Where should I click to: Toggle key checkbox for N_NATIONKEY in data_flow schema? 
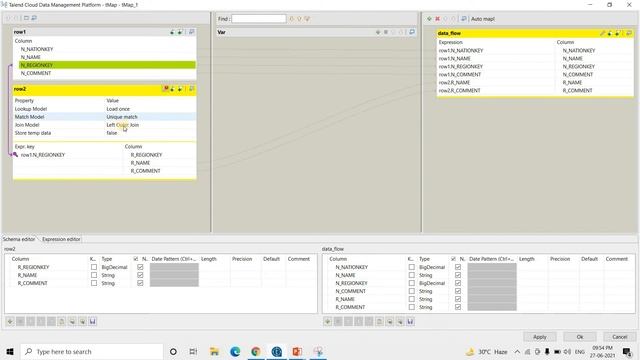(411, 267)
